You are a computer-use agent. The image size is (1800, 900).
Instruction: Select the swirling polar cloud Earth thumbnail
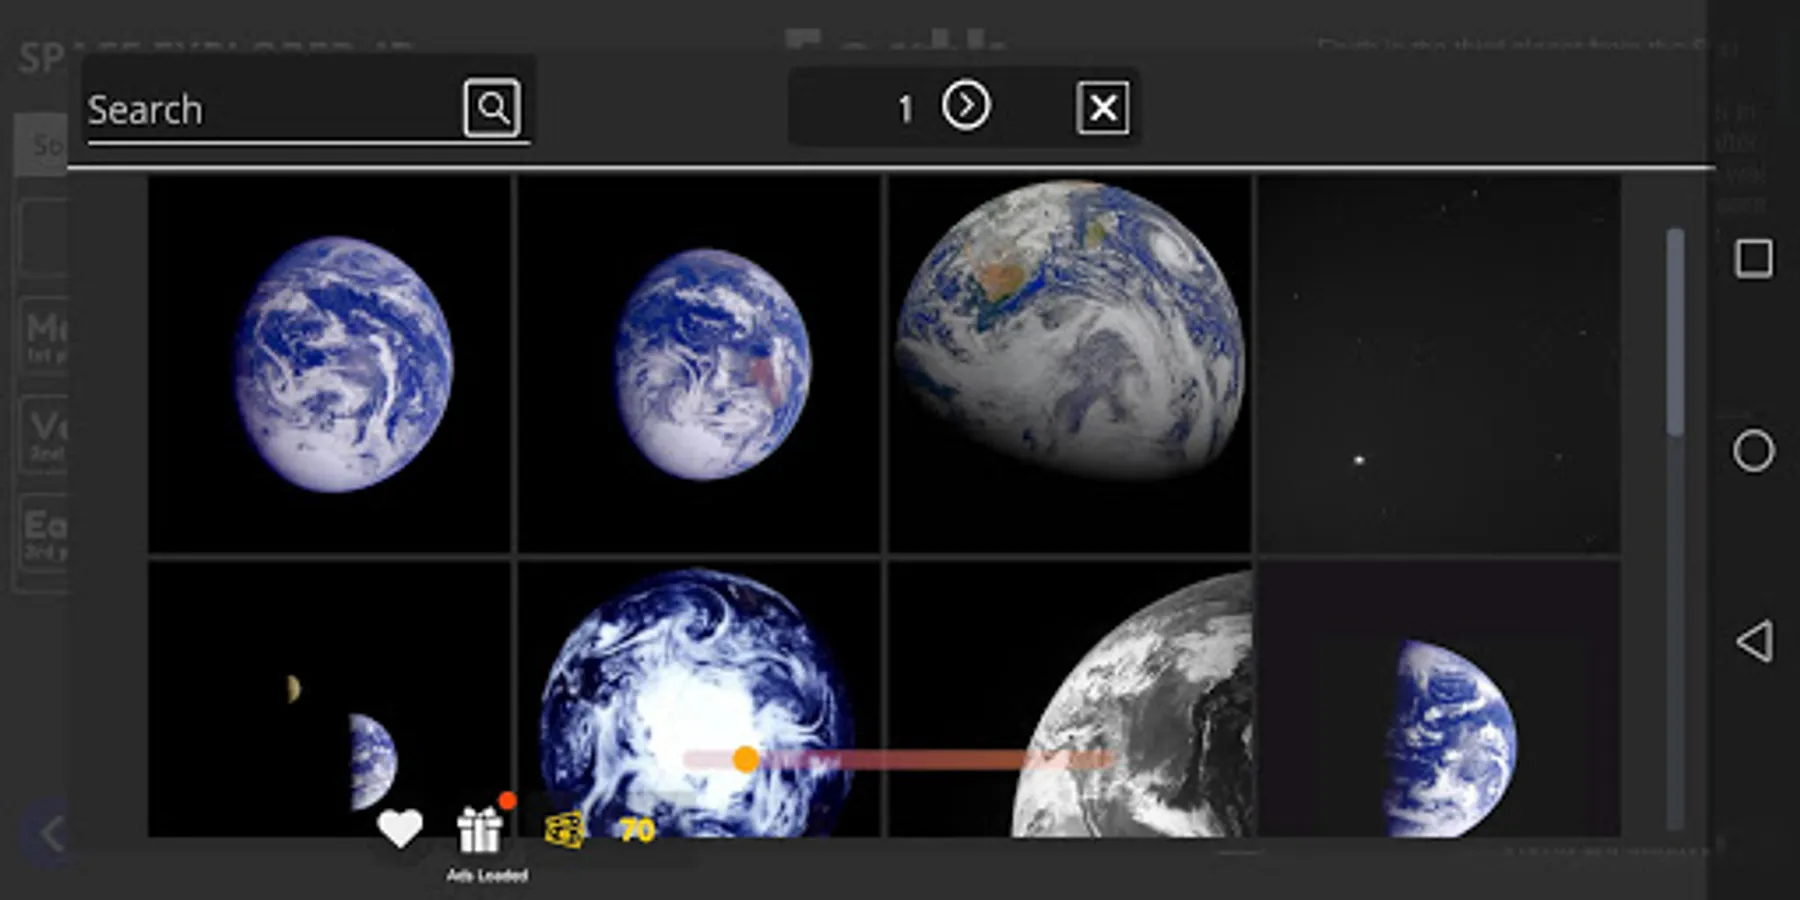point(699,698)
